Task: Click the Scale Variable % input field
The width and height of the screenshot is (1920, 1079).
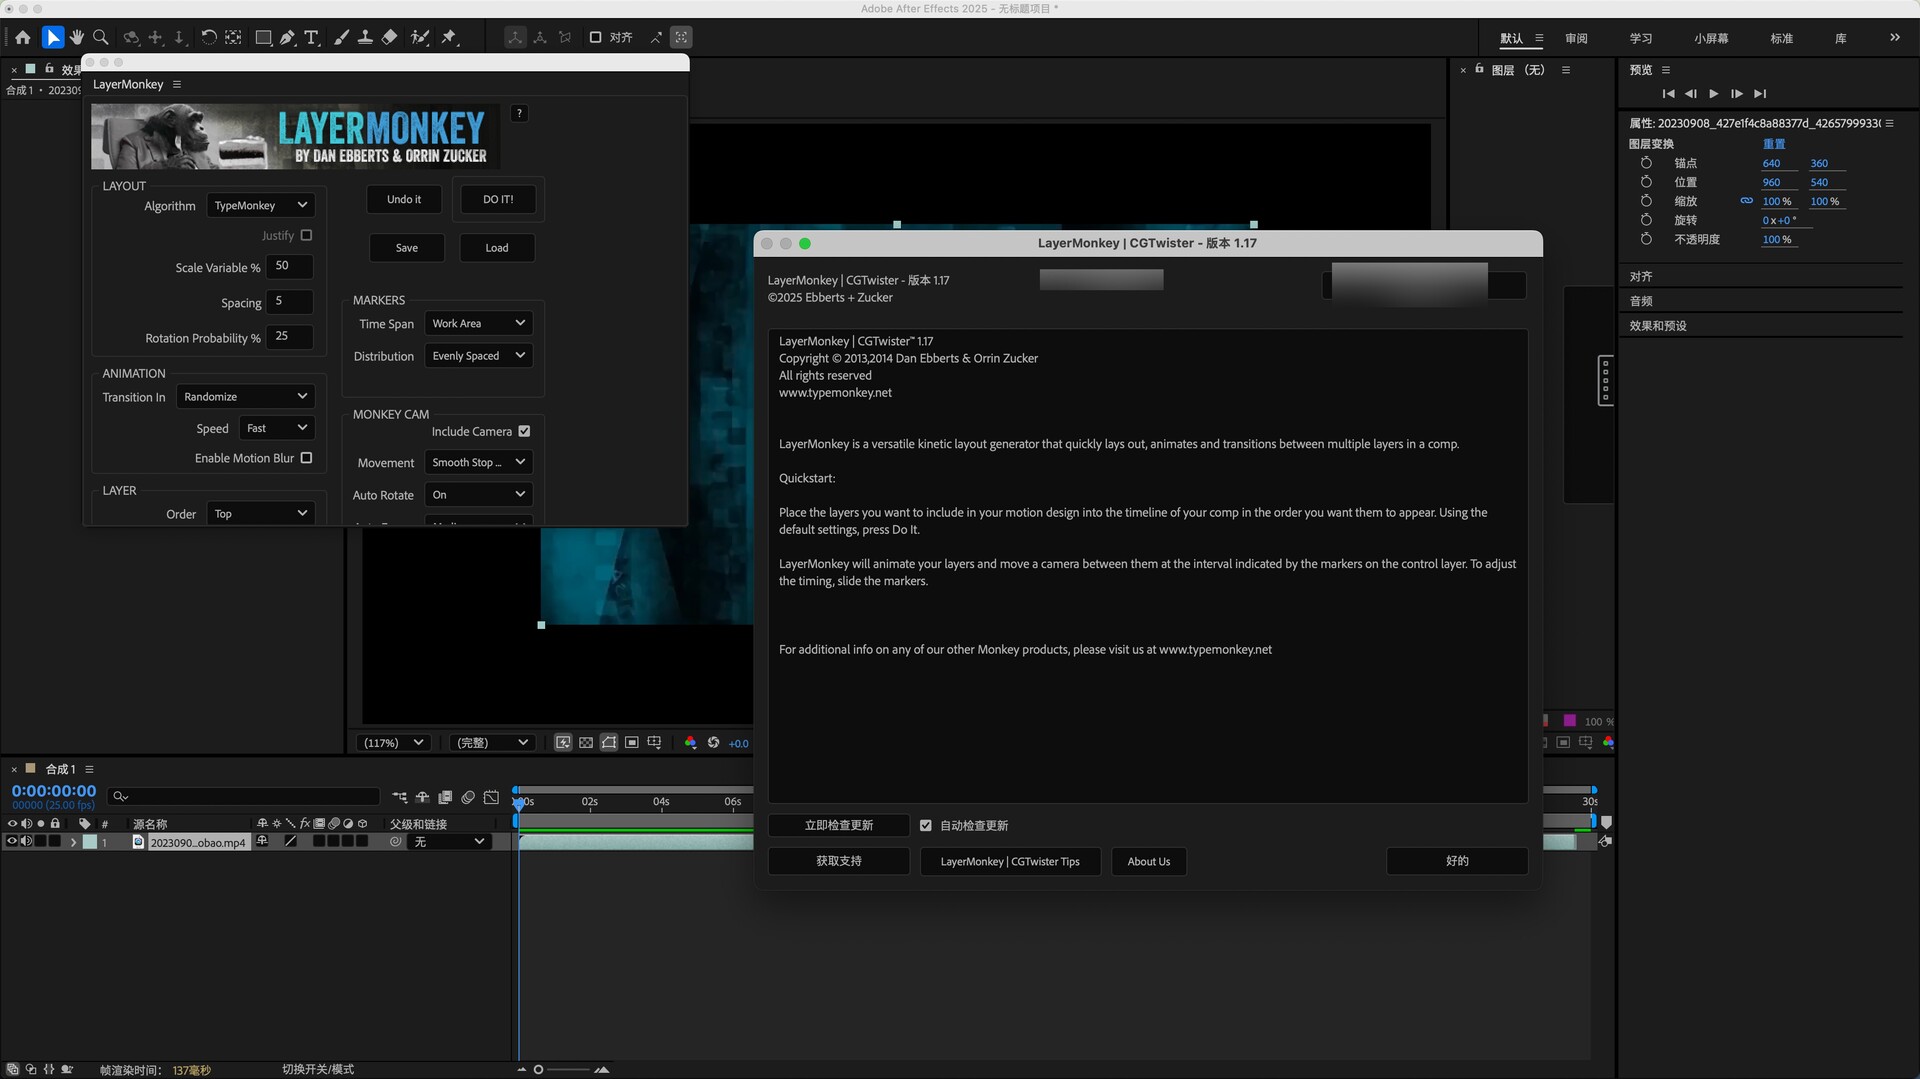Action: click(290, 267)
